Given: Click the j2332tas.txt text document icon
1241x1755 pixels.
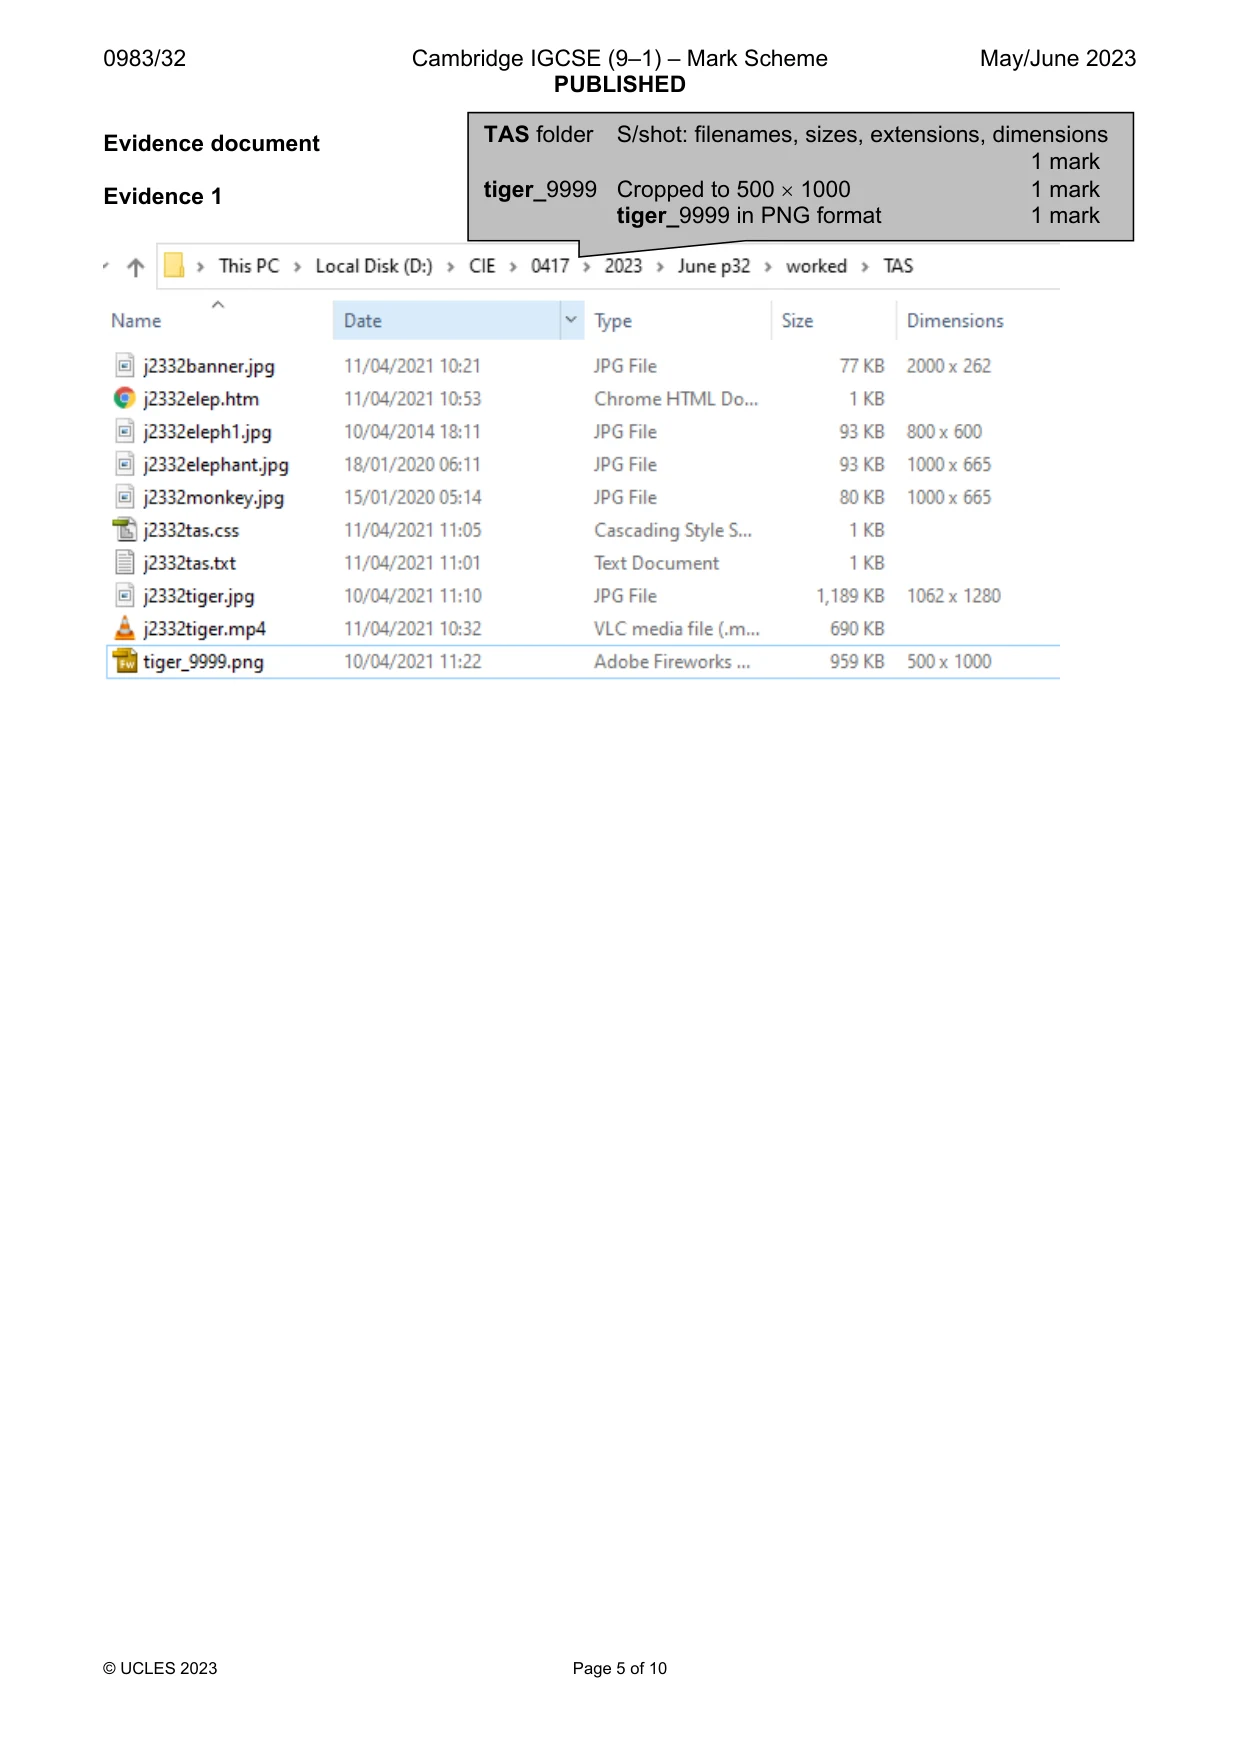Looking at the screenshot, I should click(125, 563).
